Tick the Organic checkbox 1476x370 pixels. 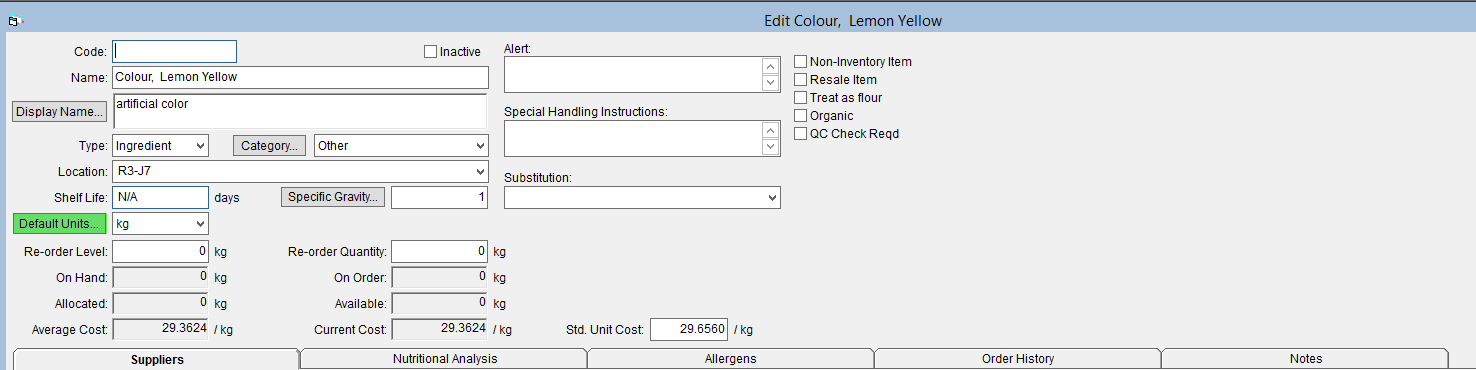[800, 116]
